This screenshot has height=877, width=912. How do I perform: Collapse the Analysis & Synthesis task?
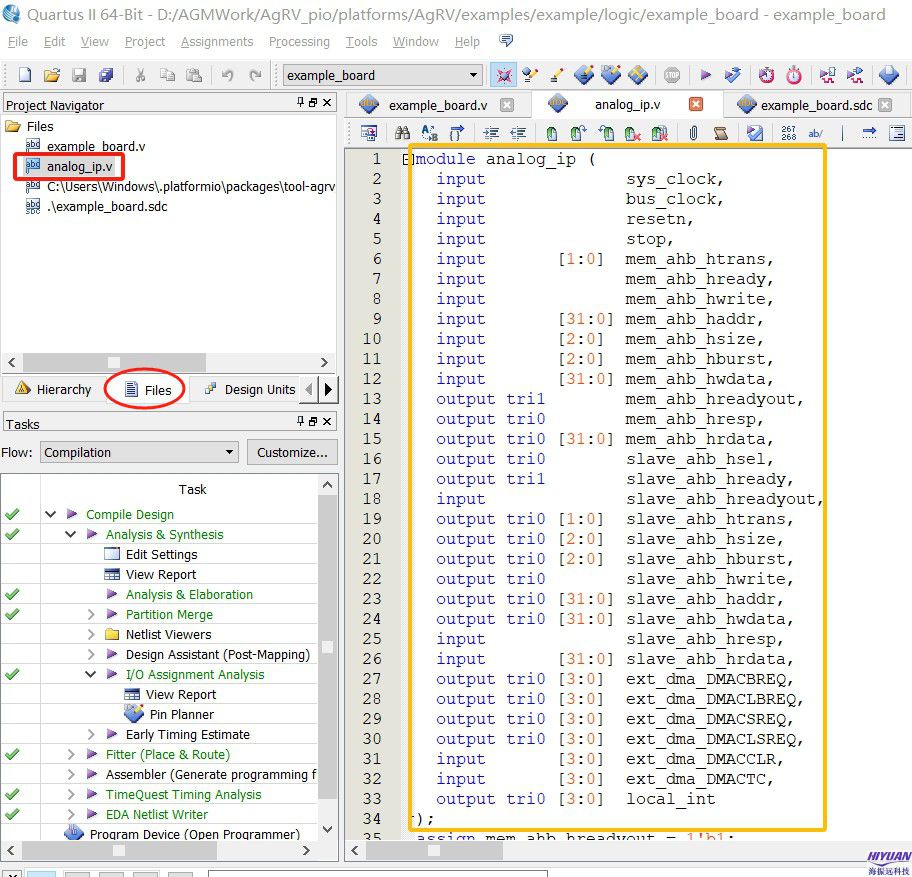point(71,534)
